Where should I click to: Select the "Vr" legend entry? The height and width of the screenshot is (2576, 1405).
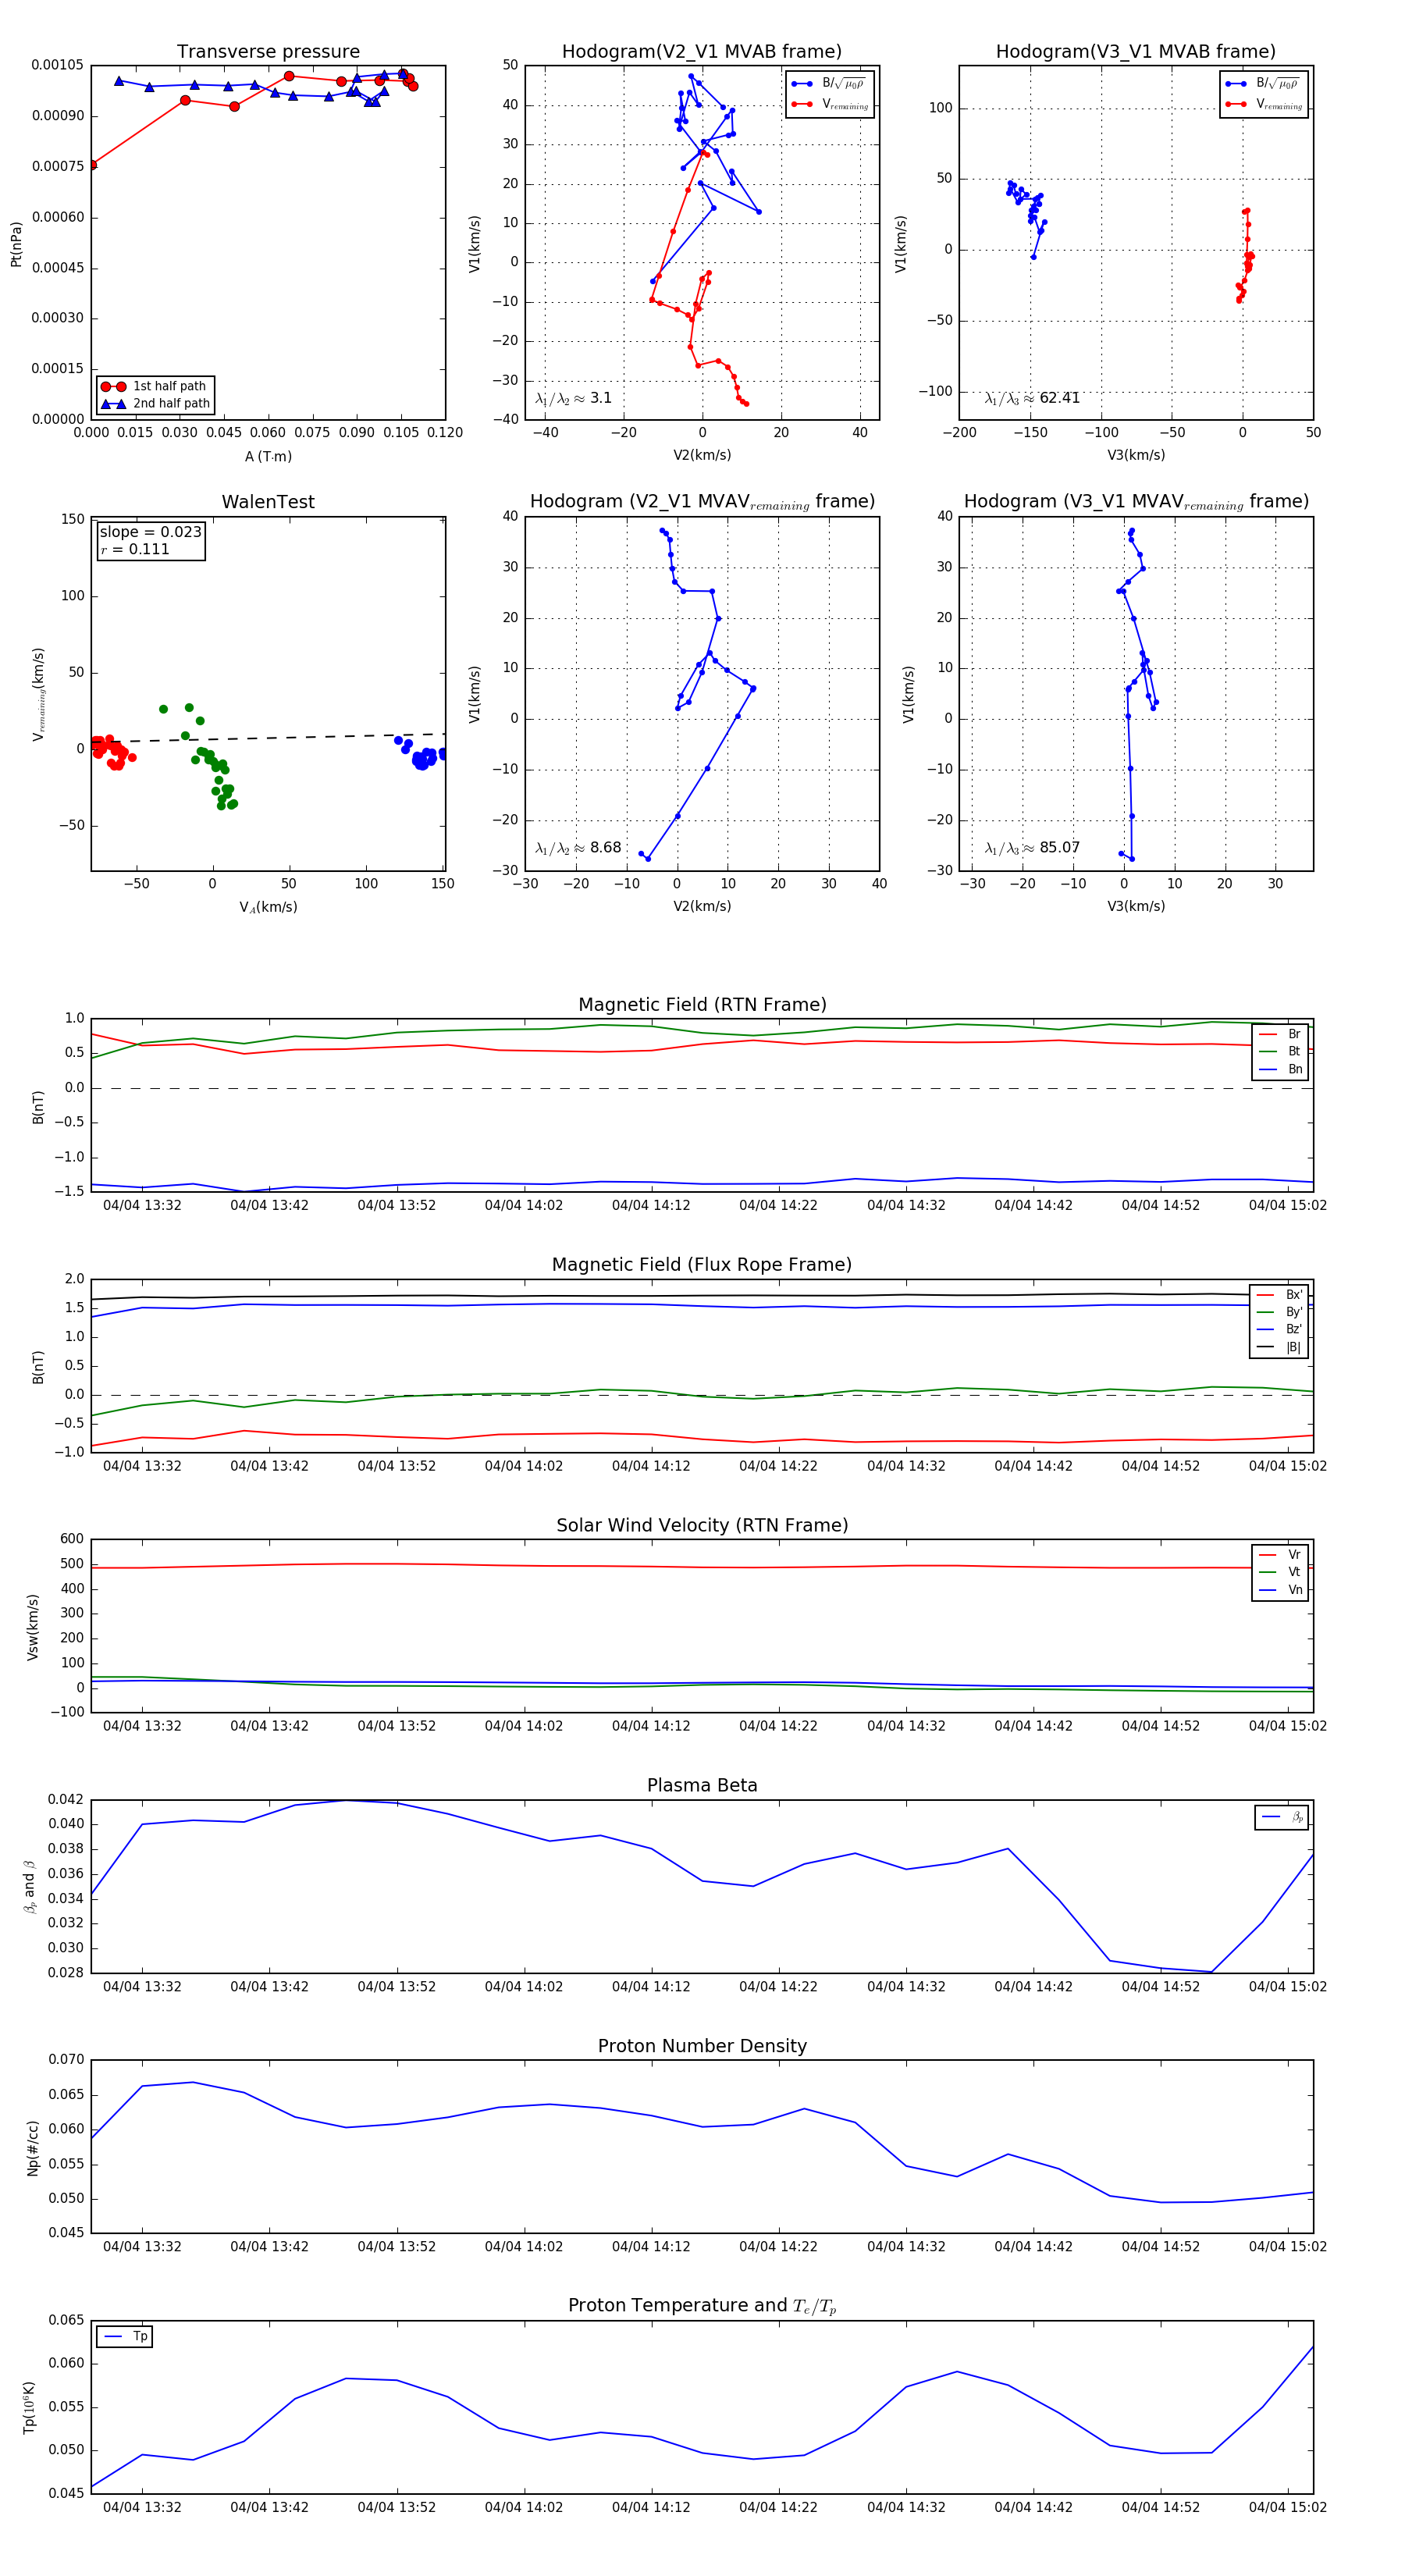point(1280,1555)
